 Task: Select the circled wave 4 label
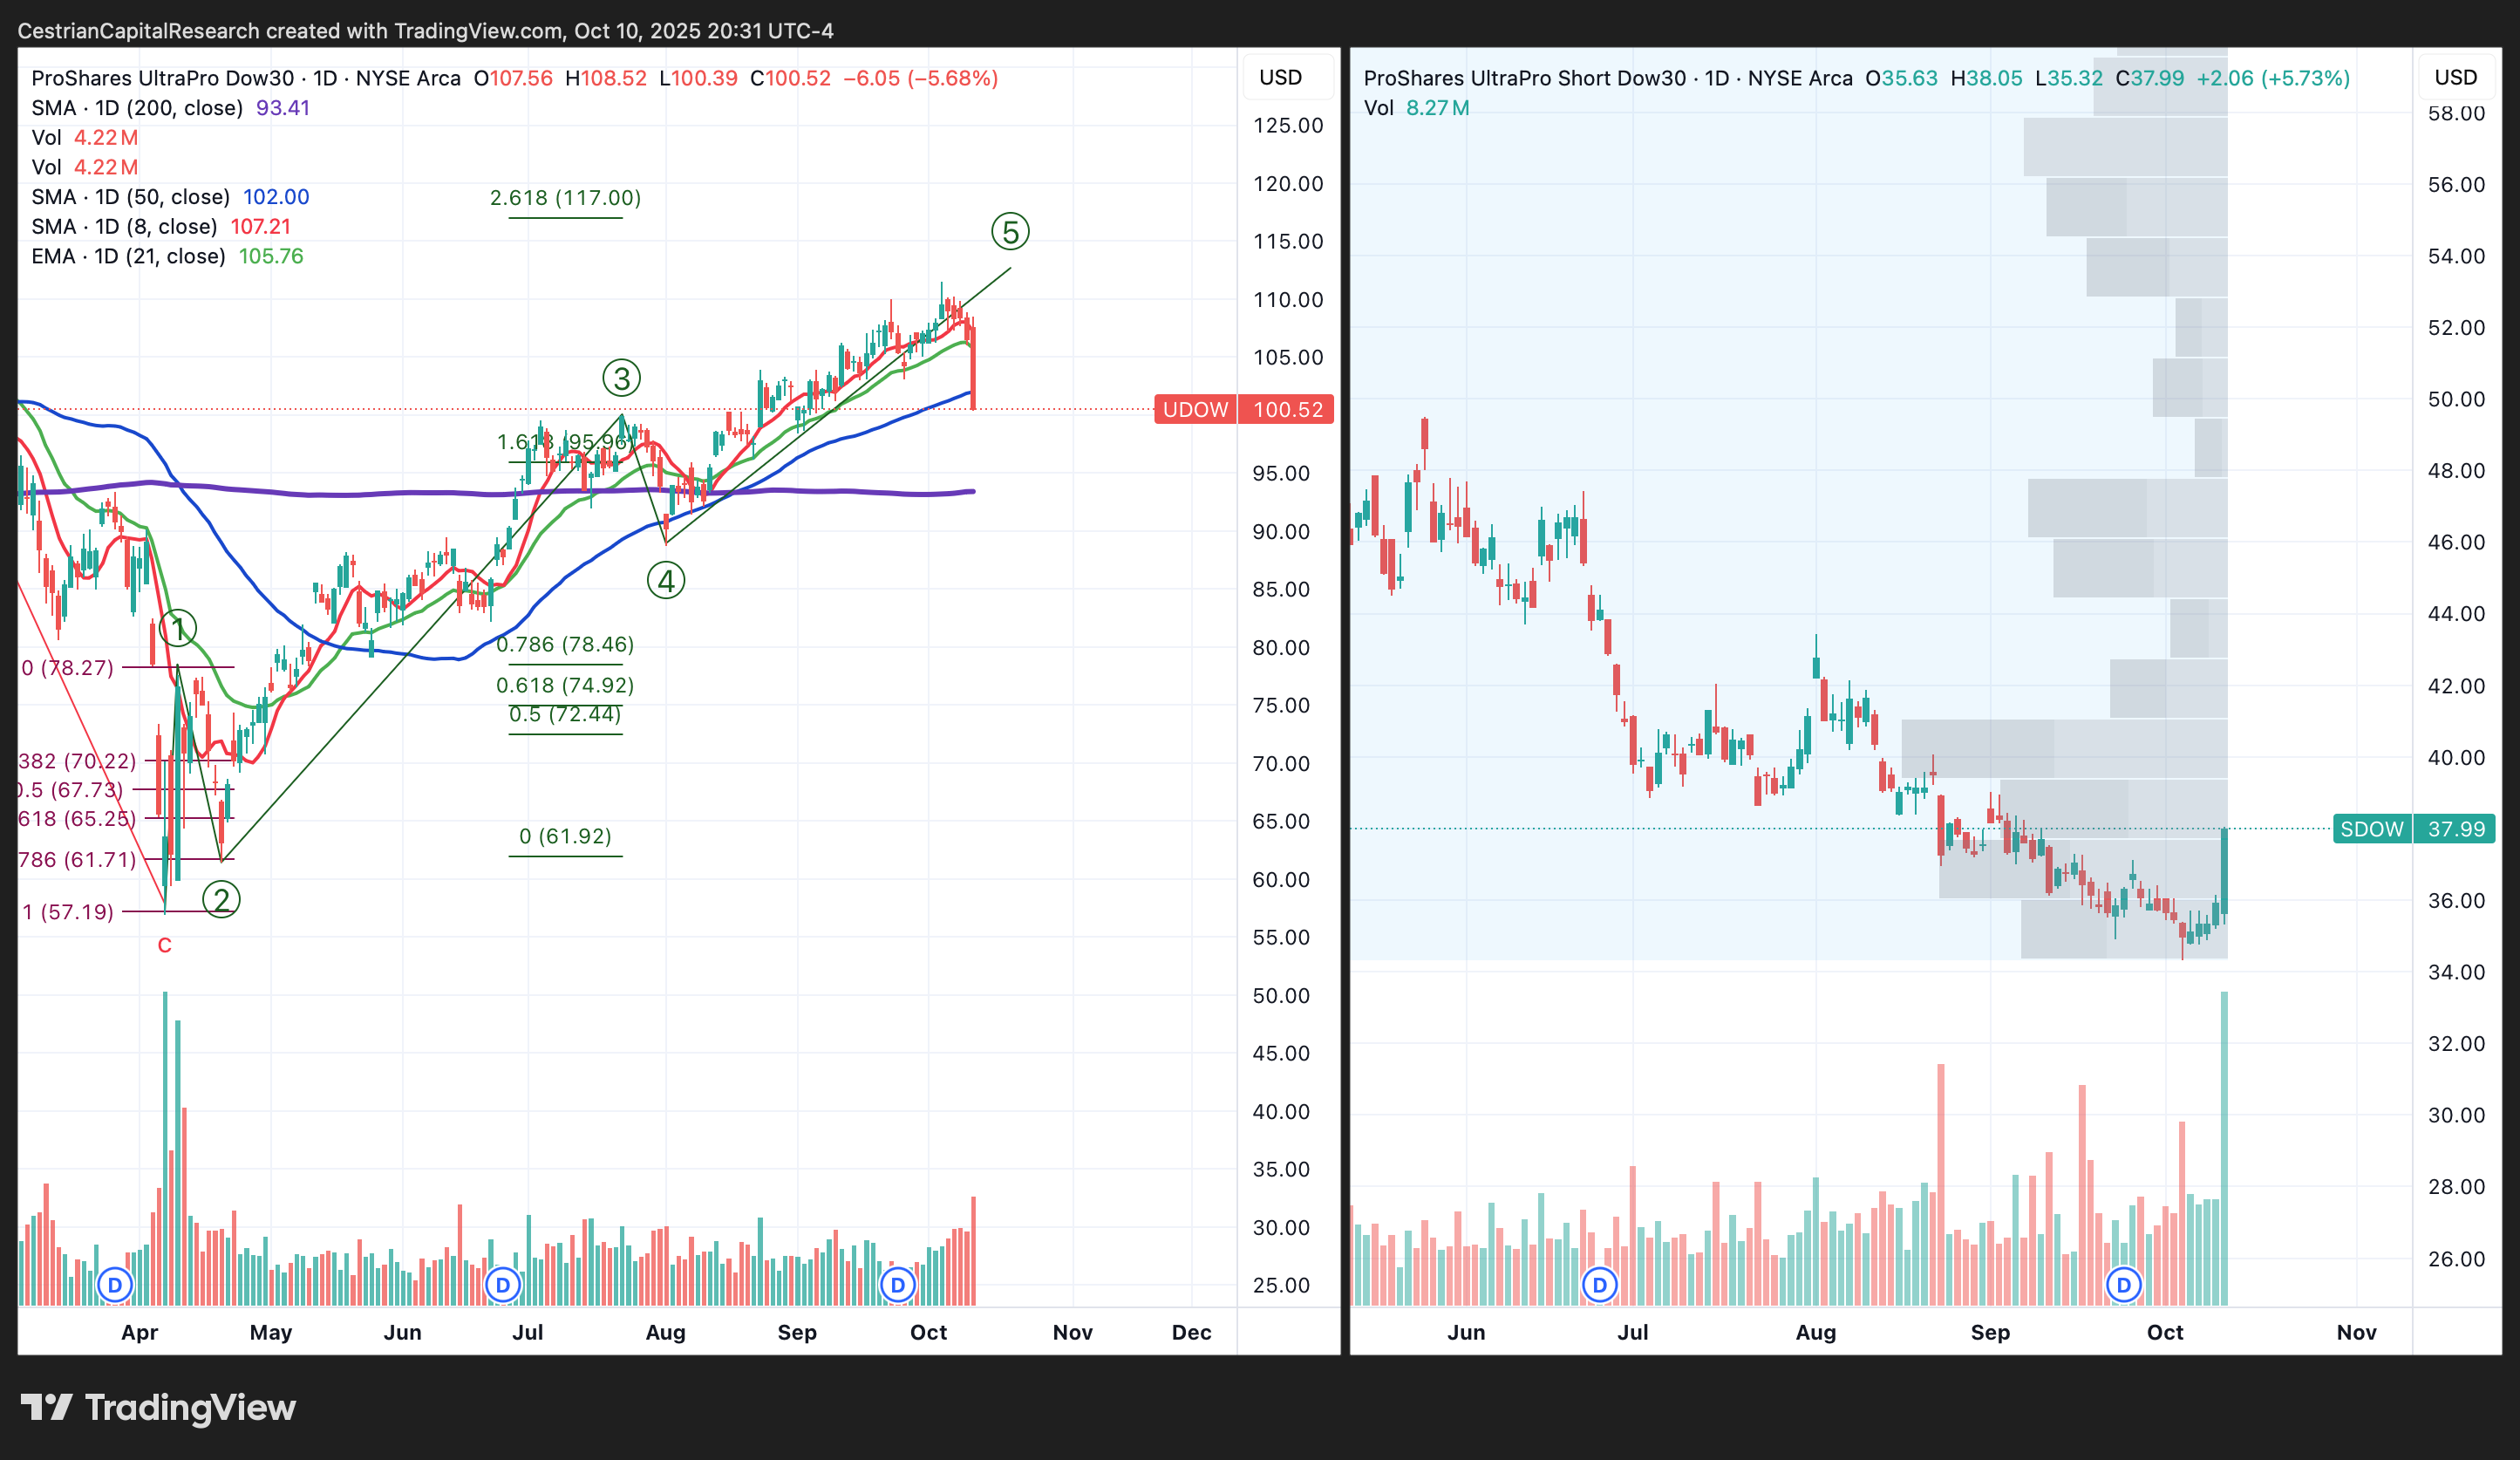[x=666, y=580]
